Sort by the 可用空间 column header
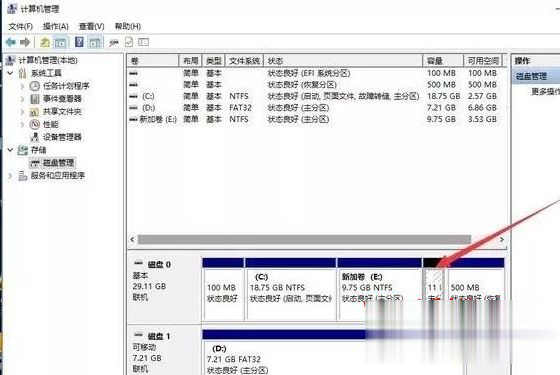This screenshot has width=560, height=375. 483,61
